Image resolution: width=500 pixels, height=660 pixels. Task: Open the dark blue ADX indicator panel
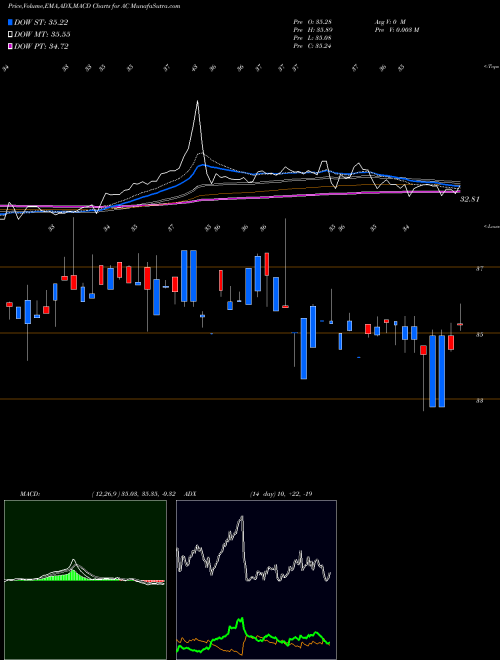[256, 580]
